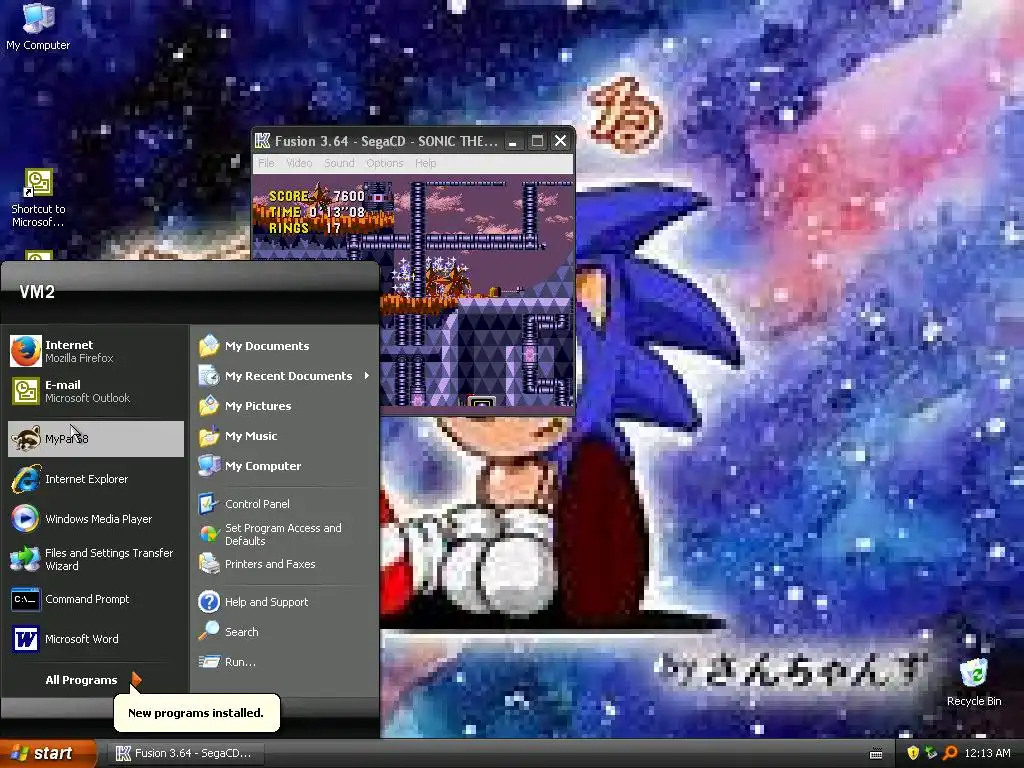Screen dimensions: 1024x768
Task: Maximize the Fusion window
Action: 537,141
